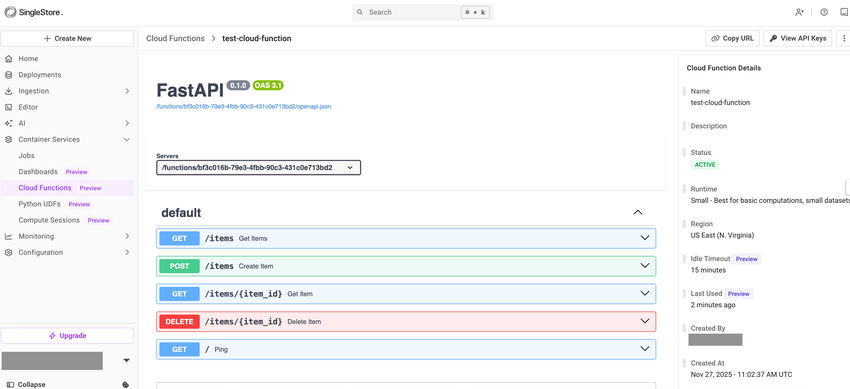The width and height of the screenshot is (850, 389).
Task: Click the test-cloud-function breadcrumb title
Action: [x=257, y=38]
